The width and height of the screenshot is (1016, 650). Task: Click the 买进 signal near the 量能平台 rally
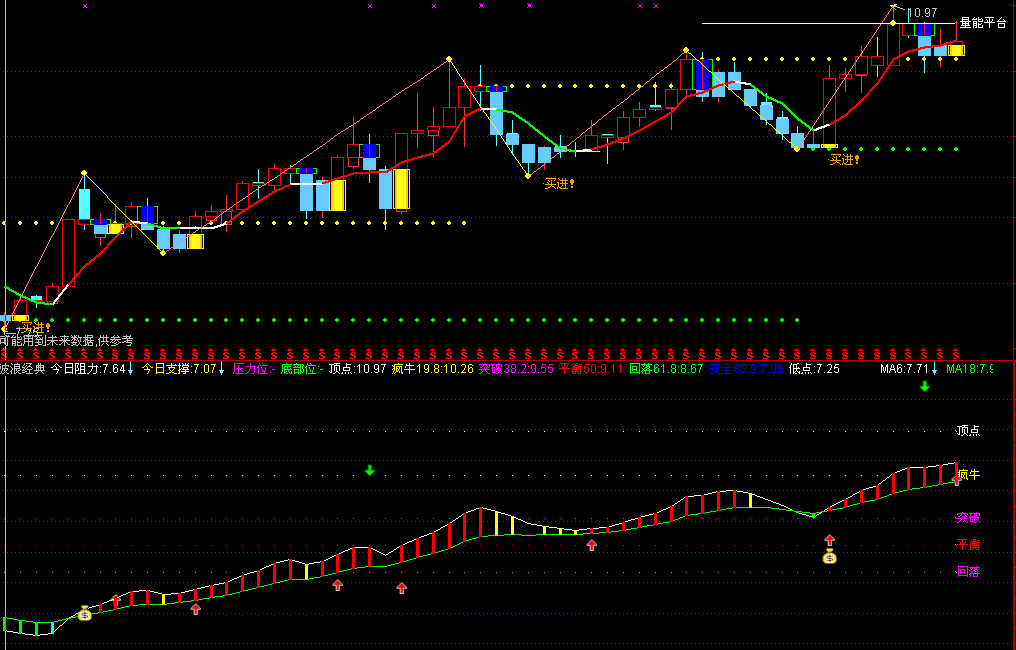click(844, 159)
